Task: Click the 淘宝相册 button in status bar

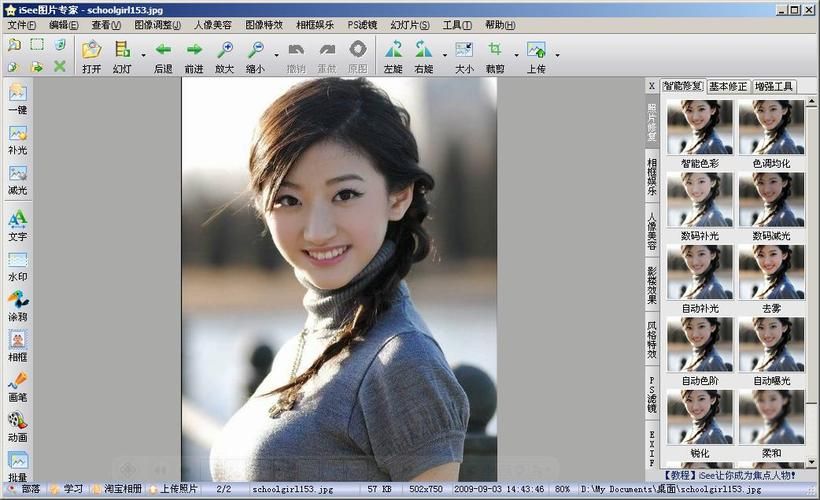Action: pyautogui.click(x=117, y=489)
